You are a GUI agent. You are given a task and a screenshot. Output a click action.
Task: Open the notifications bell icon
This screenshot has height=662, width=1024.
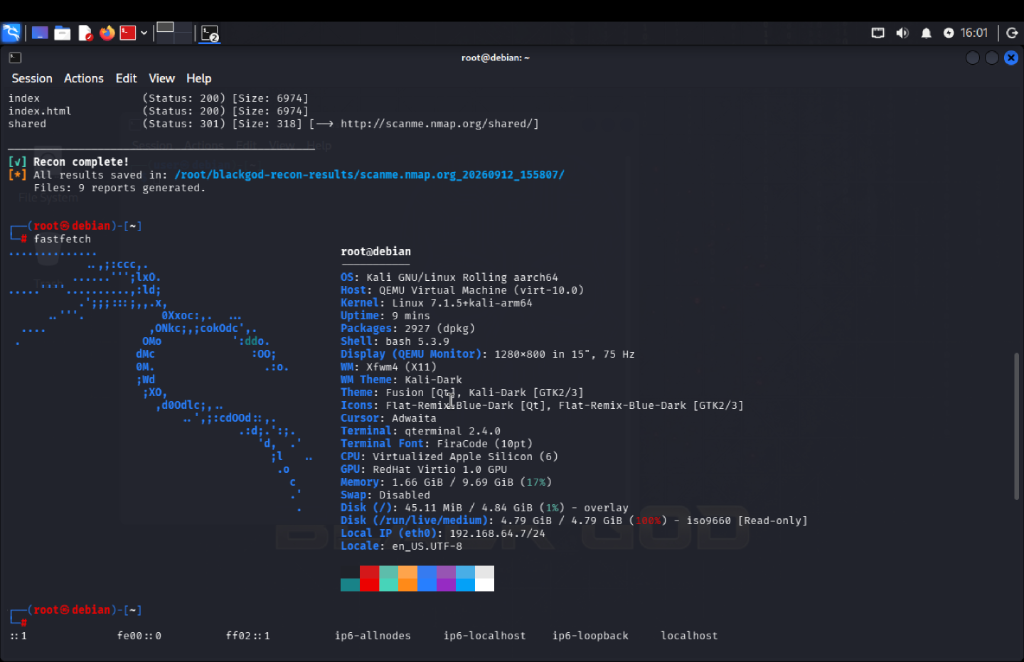pyautogui.click(x=926, y=33)
